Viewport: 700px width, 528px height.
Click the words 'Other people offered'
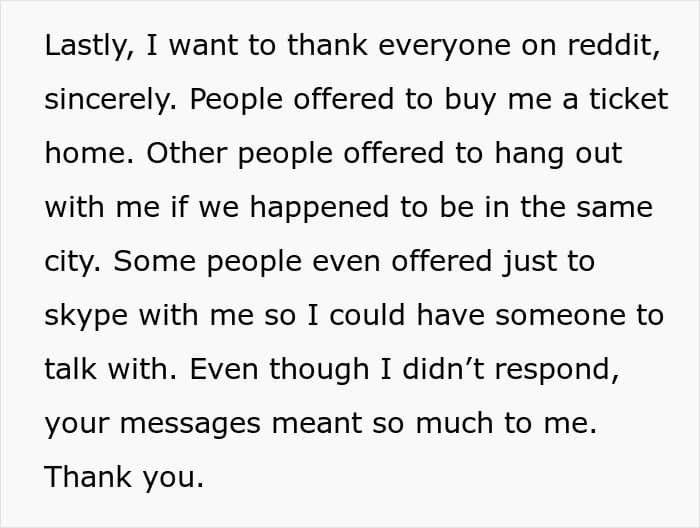(x=295, y=154)
